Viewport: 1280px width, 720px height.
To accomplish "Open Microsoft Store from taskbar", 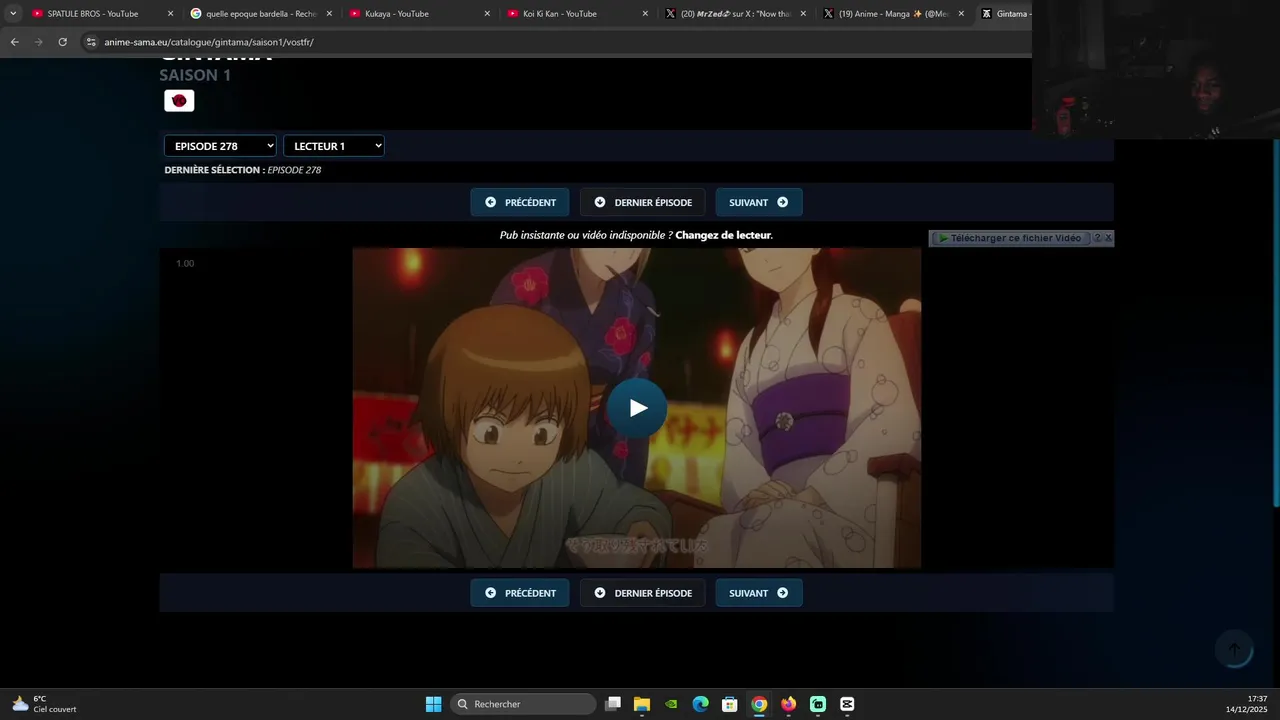I will pos(730,704).
